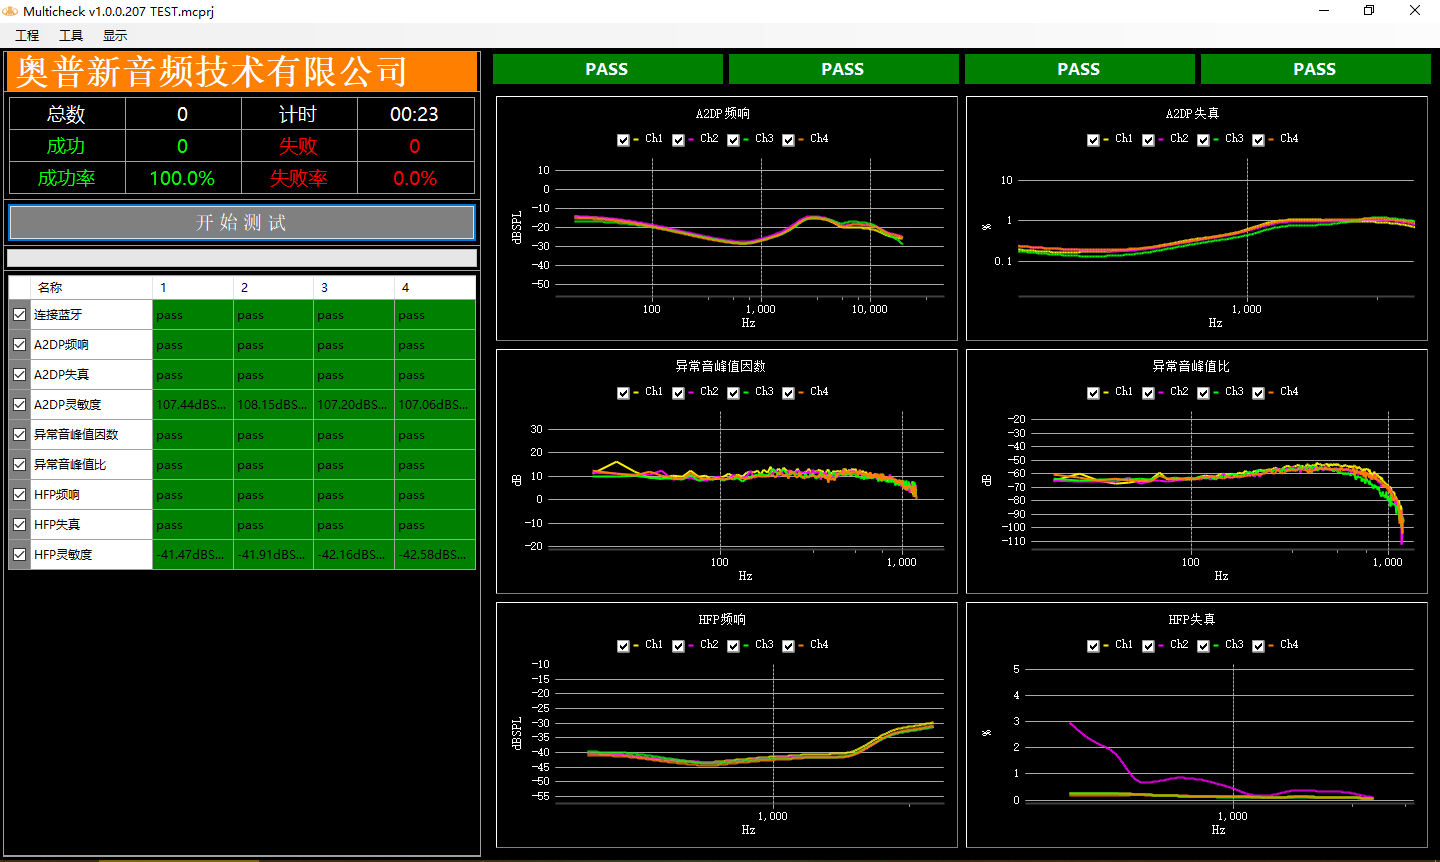Open the 工程 menu
The height and width of the screenshot is (862, 1440).
tap(27, 36)
